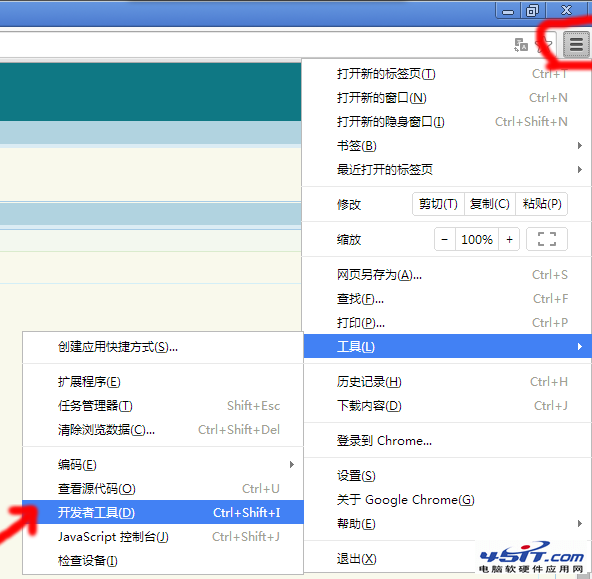Open 下载内容(D) from the menu
The height and width of the screenshot is (579, 592).
(x=447, y=406)
